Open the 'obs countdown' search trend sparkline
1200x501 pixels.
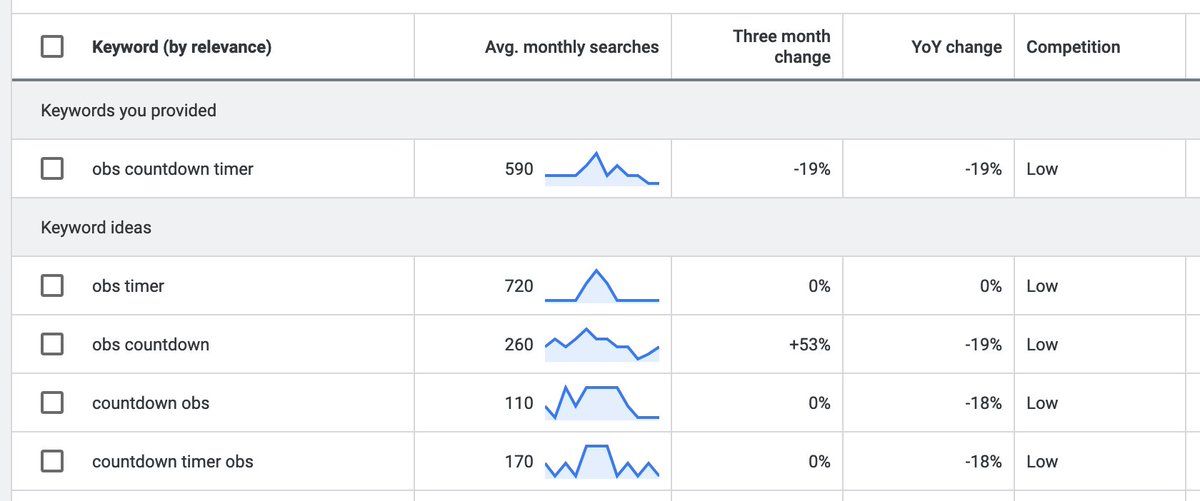(601, 344)
